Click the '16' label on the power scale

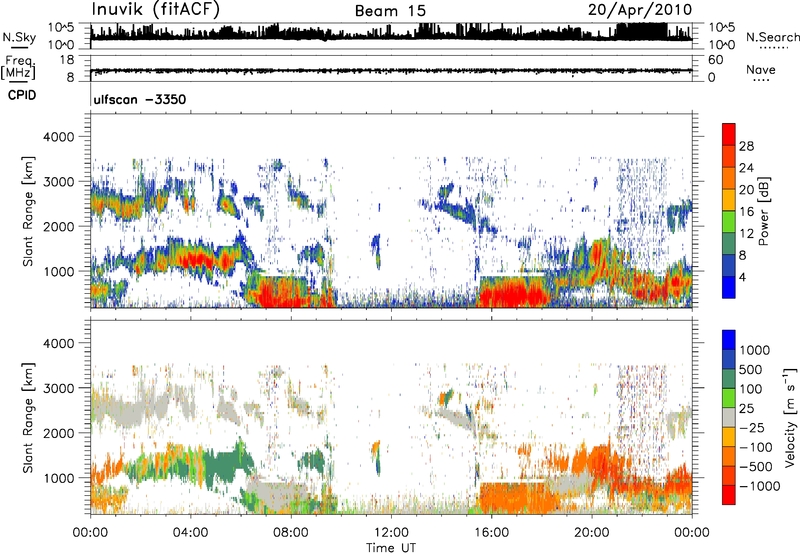point(746,212)
